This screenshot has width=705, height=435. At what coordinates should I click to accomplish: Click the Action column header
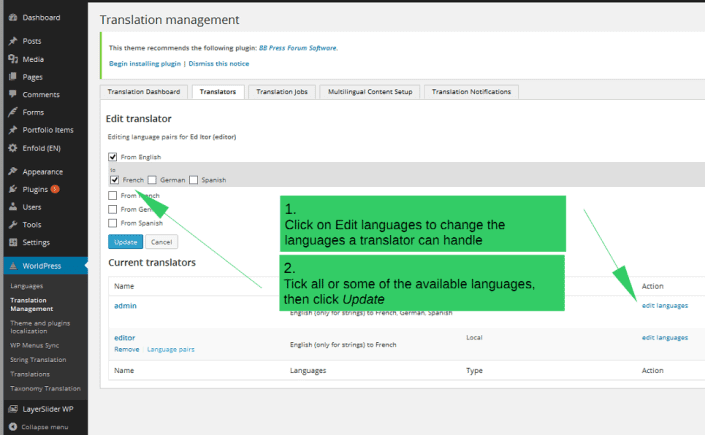(x=652, y=286)
